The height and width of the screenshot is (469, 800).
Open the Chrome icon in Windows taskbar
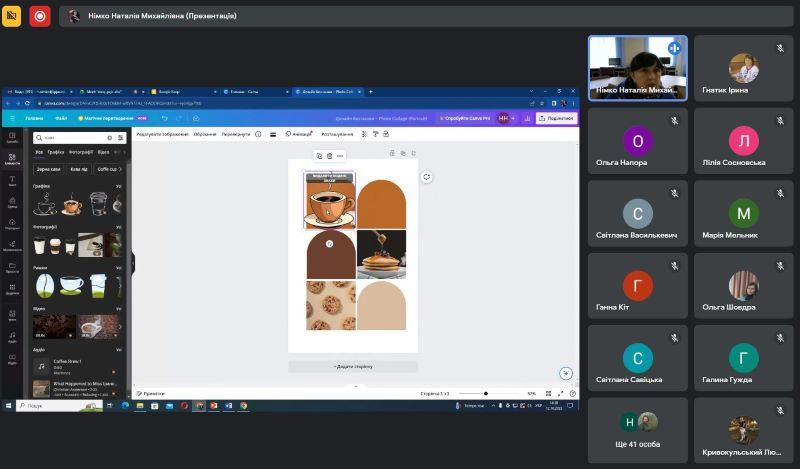click(x=244, y=406)
